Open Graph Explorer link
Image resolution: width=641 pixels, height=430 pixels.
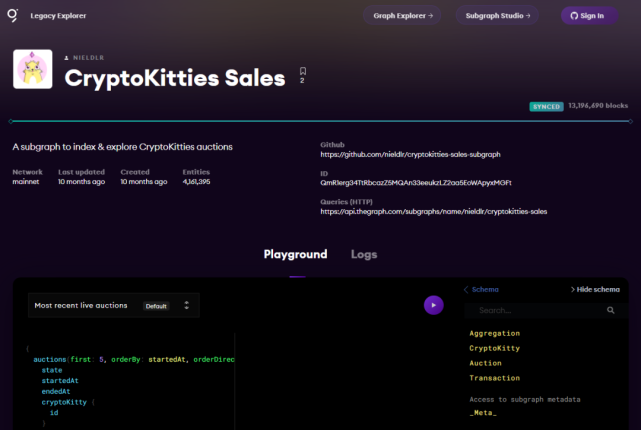click(x=403, y=16)
